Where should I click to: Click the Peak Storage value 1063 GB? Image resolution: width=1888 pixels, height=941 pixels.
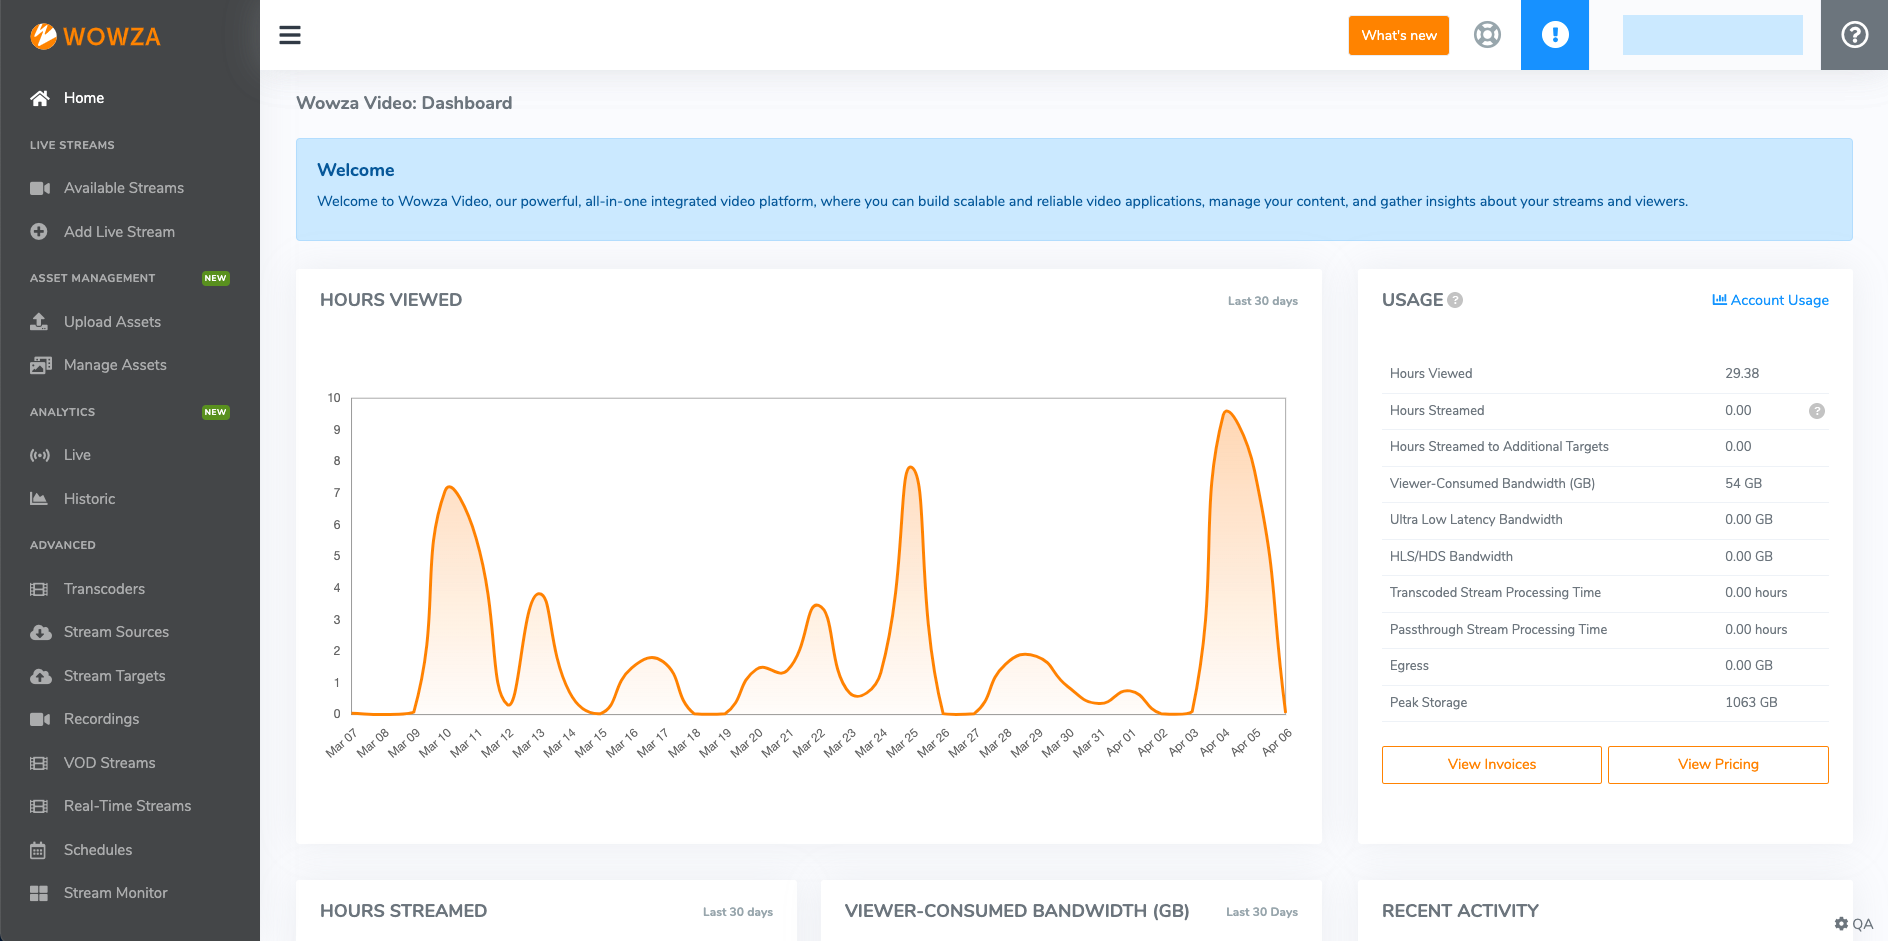click(x=1751, y=702)
